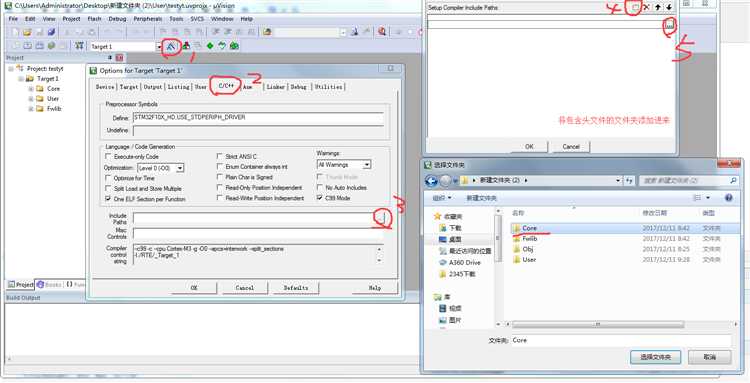750x383 pixels.
Task: Toggle Strict ANSI C checkbox
Action: click(220, 156)
